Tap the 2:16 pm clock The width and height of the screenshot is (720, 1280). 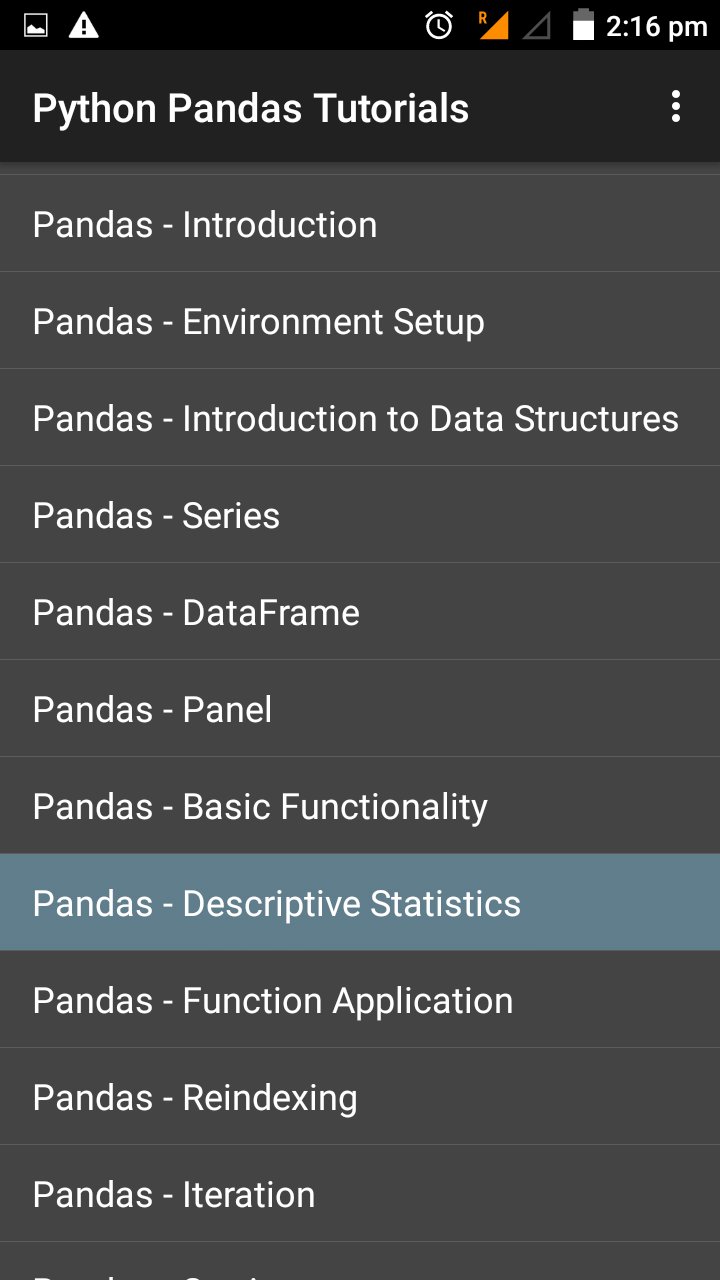click(656, 26)
